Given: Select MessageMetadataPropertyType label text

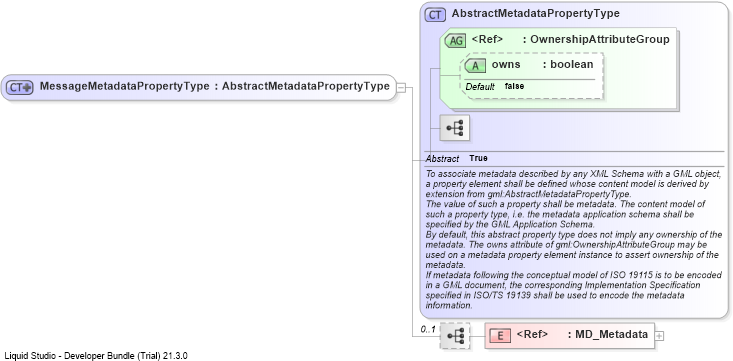Looking at the screenshot, I should pos(124,87).
